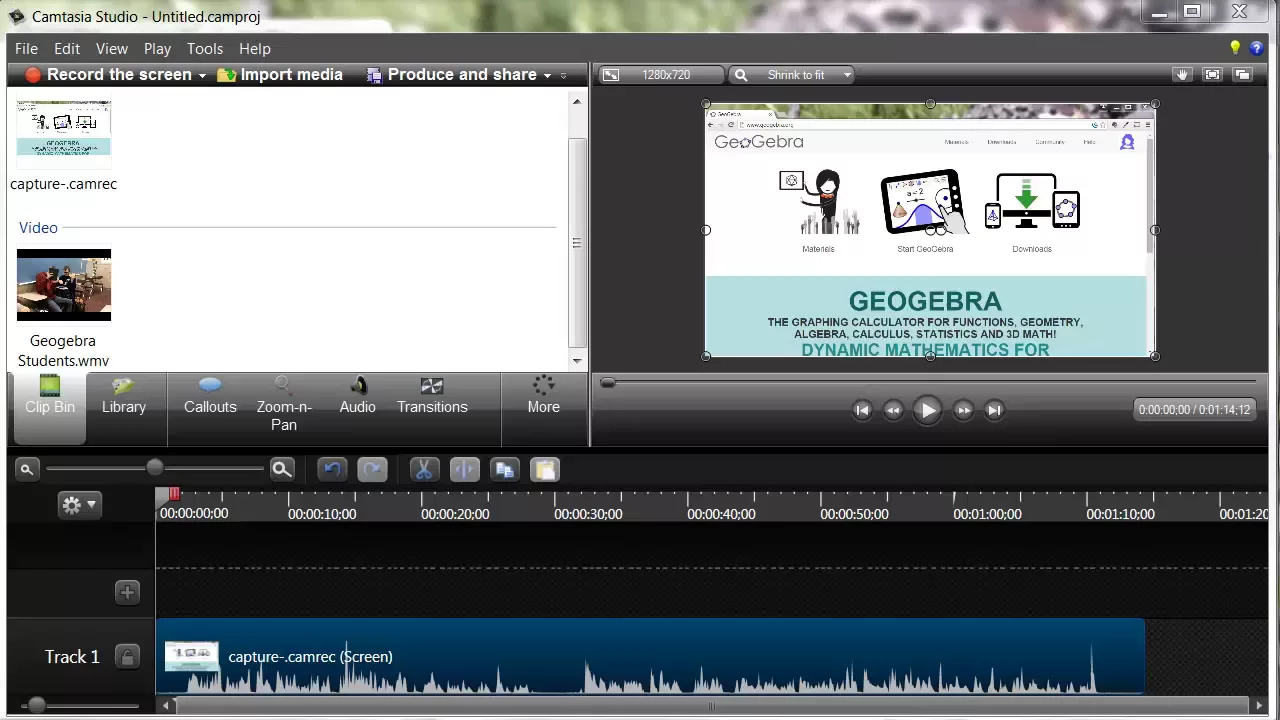Open the Callouts tab
Viewport: 1280px width, 720px height.
pos(210,396)
